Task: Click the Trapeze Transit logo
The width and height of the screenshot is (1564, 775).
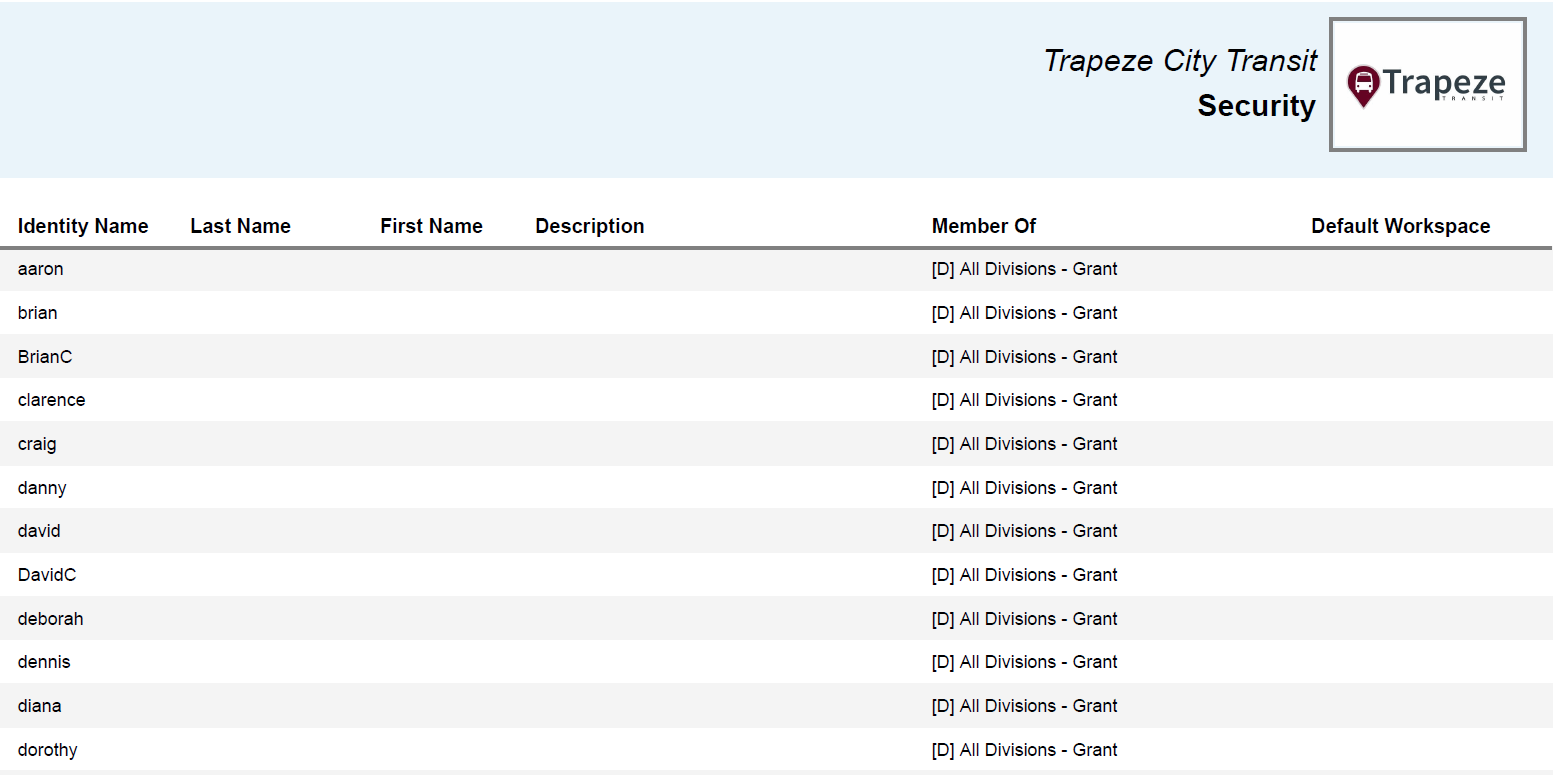Action: (x=1427, y=85)
